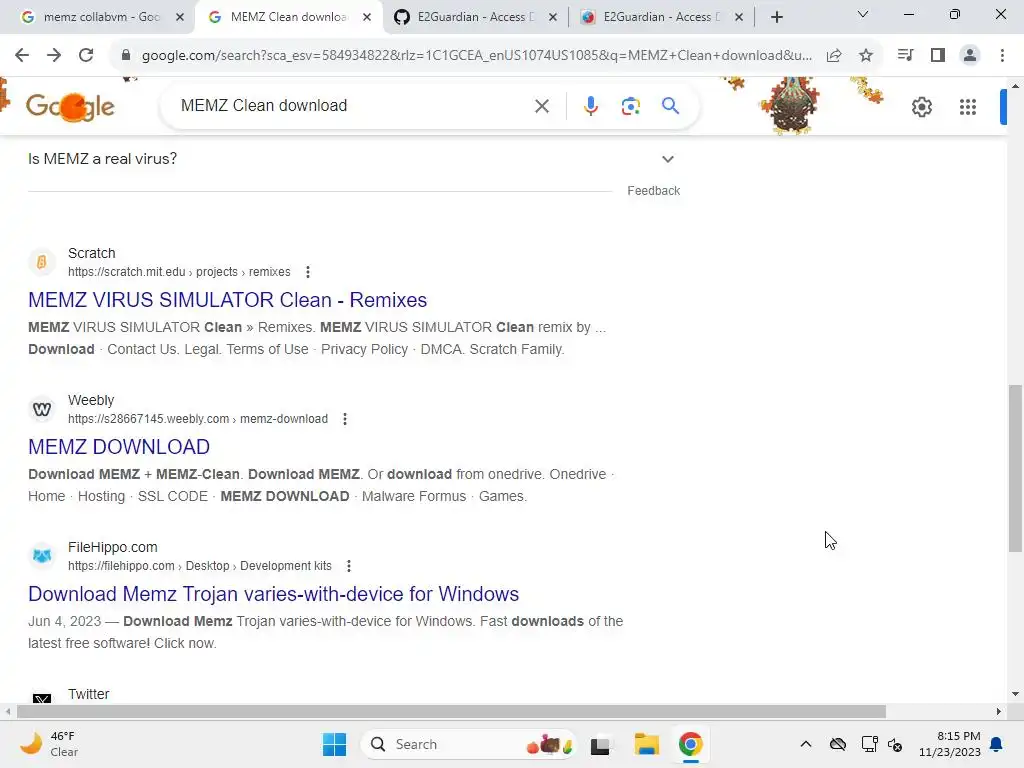Click the Google doodle logo

coord(71,106)
